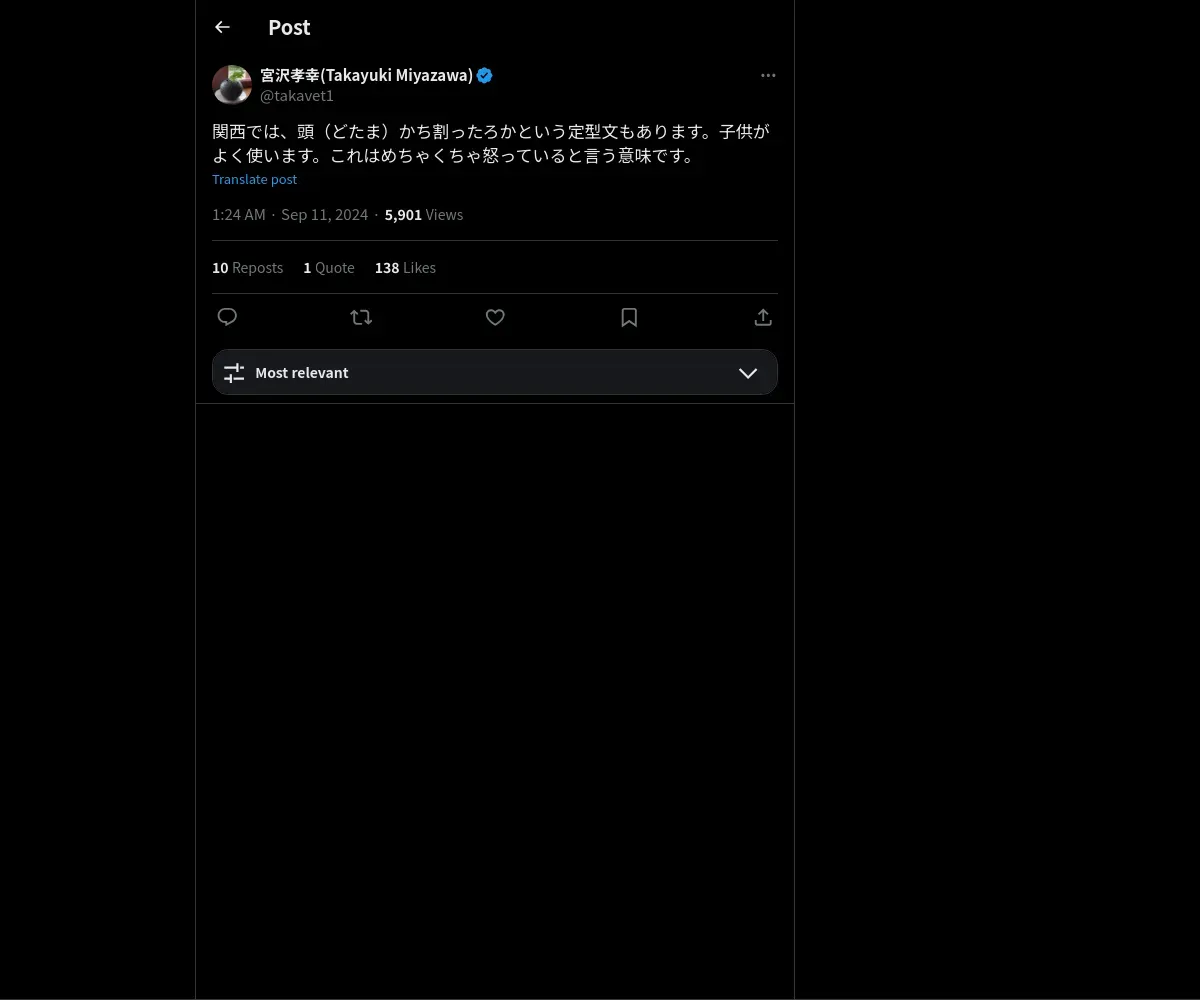Click the @takavet1 handle
Viewport: 1200px width, 1000px height.
click(x=297, y=96)
